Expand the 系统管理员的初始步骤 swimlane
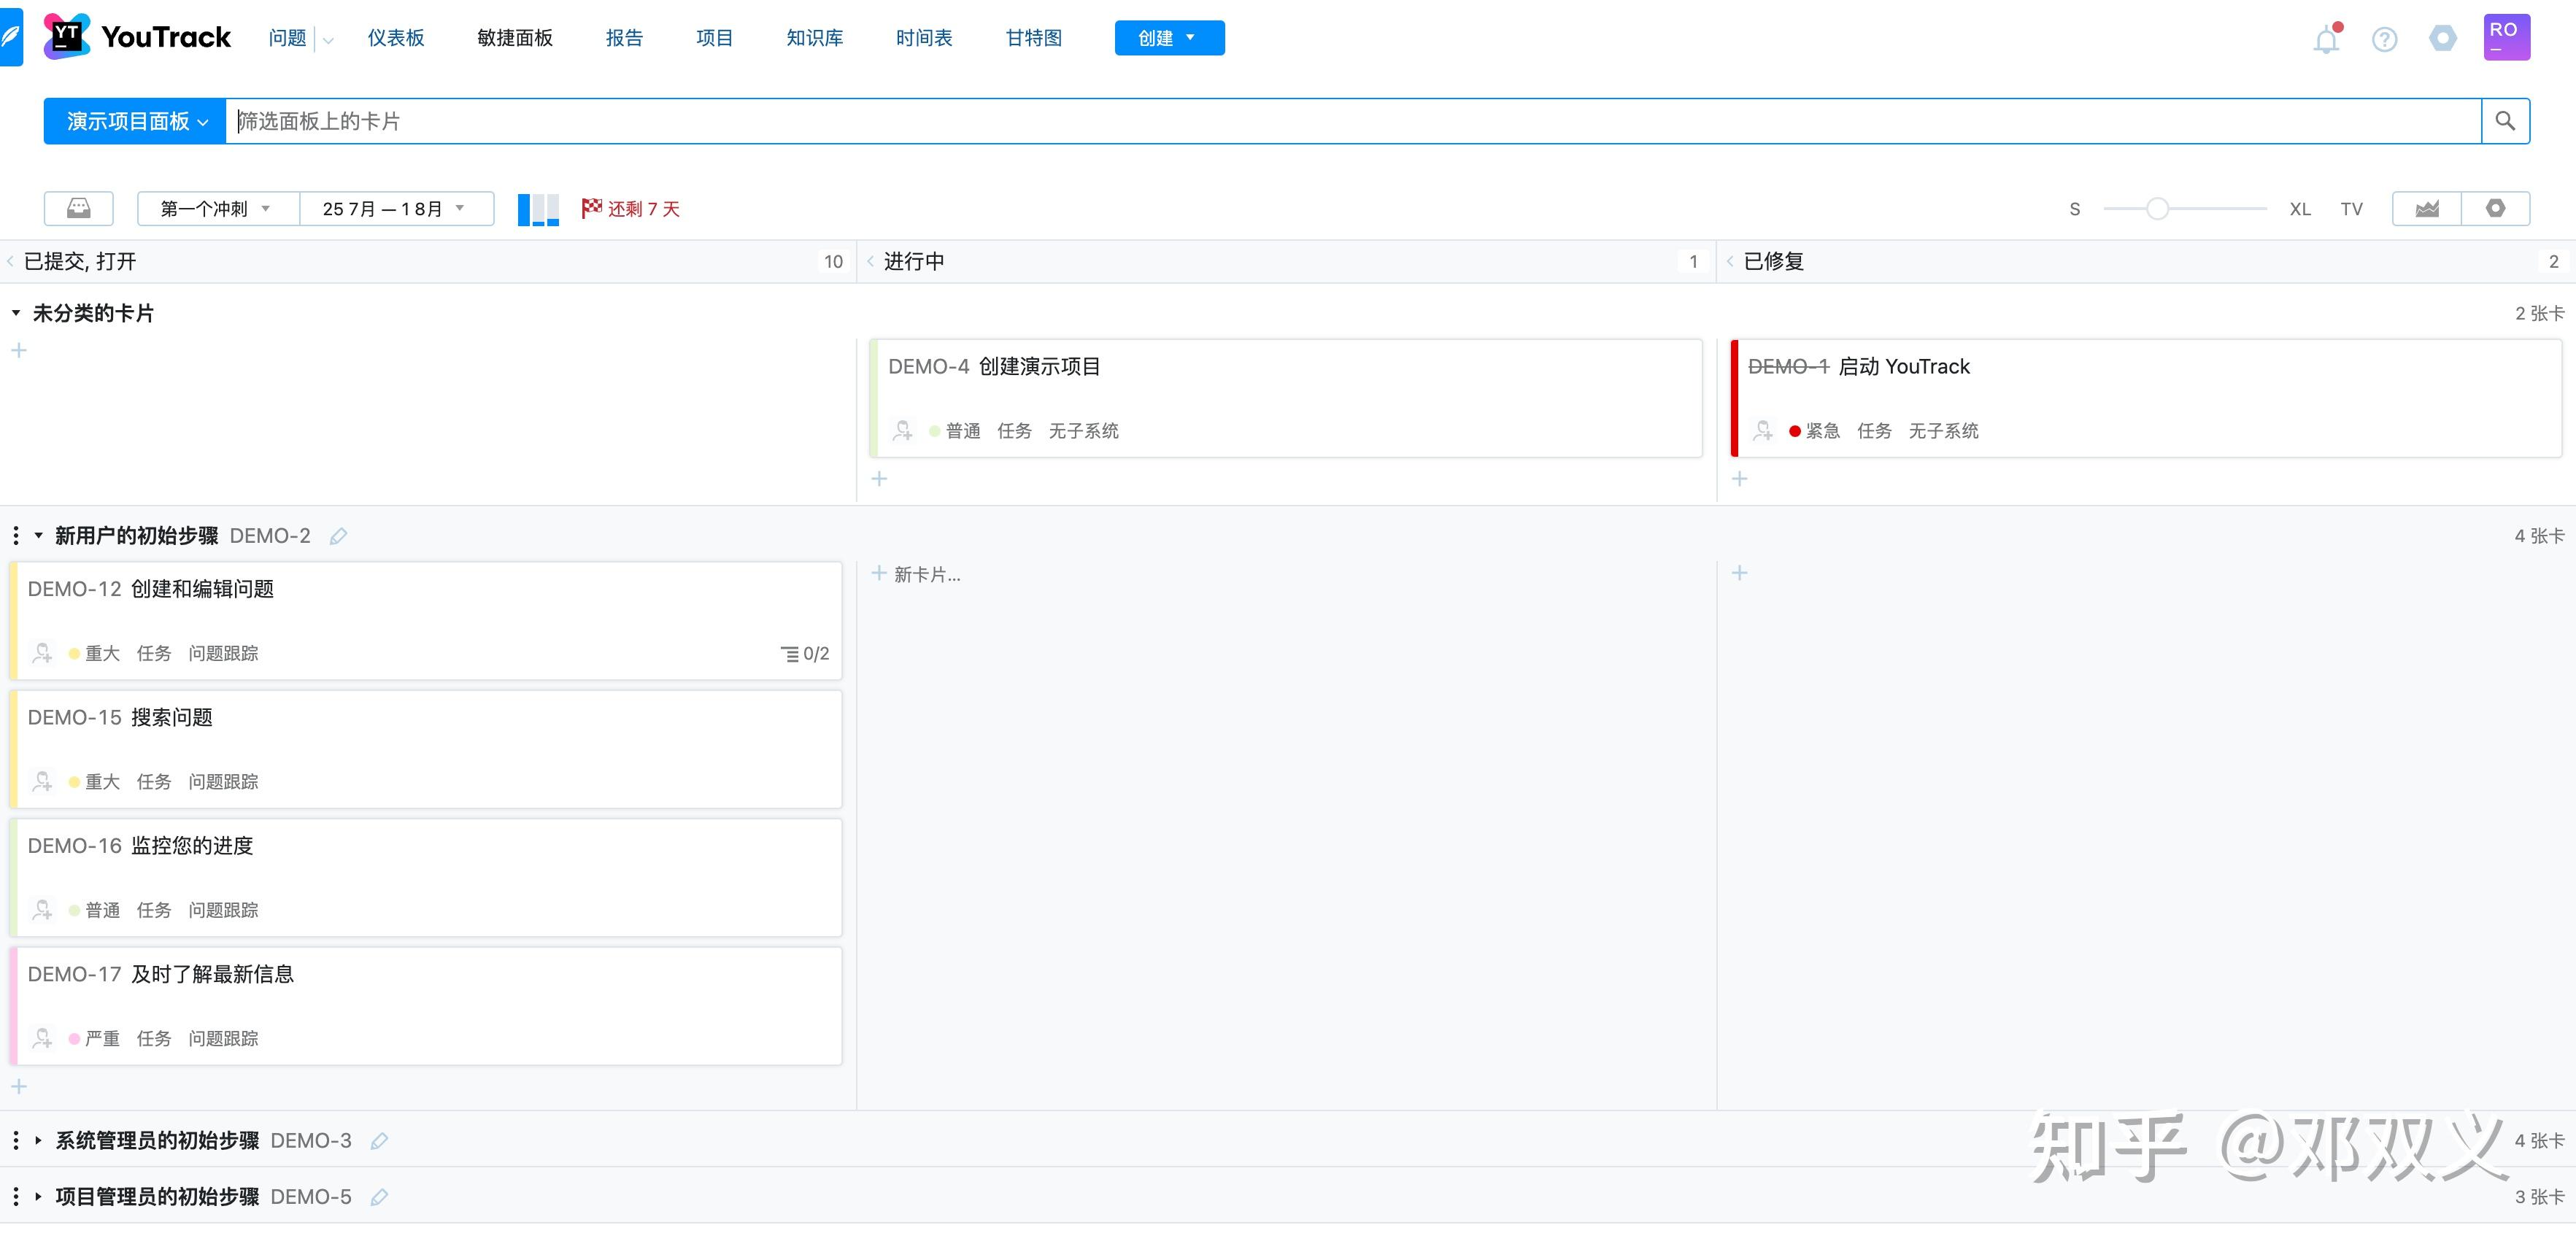The image size is (2576, 1252). pos(38,1140)
